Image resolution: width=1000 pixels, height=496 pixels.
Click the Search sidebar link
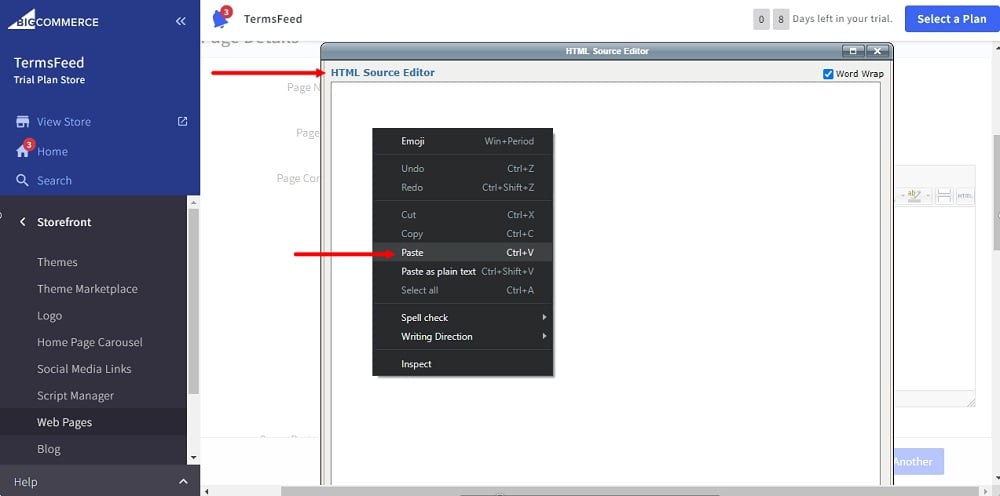coord(54,180)
